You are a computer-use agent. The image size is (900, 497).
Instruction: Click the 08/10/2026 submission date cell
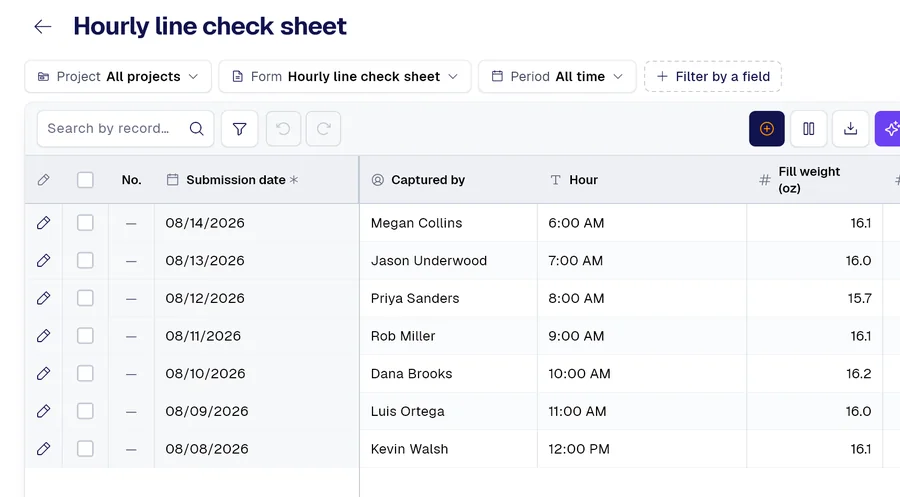(257, 374)
